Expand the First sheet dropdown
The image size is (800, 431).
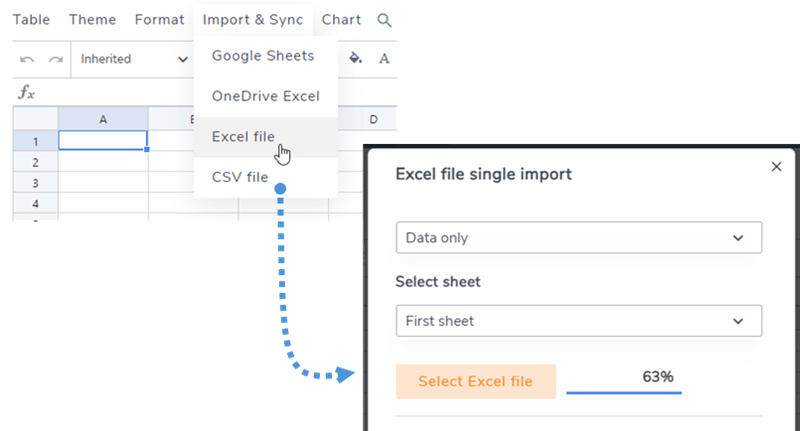click(578, 321)
